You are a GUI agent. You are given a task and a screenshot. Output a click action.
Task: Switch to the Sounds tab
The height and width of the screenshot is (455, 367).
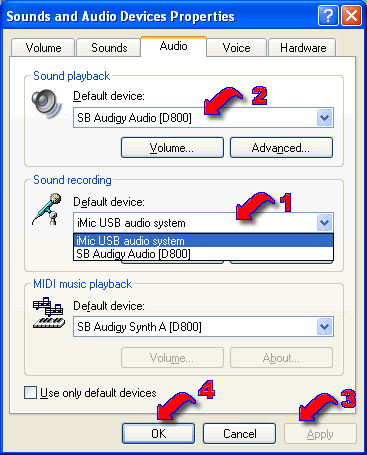pos(109,48)
